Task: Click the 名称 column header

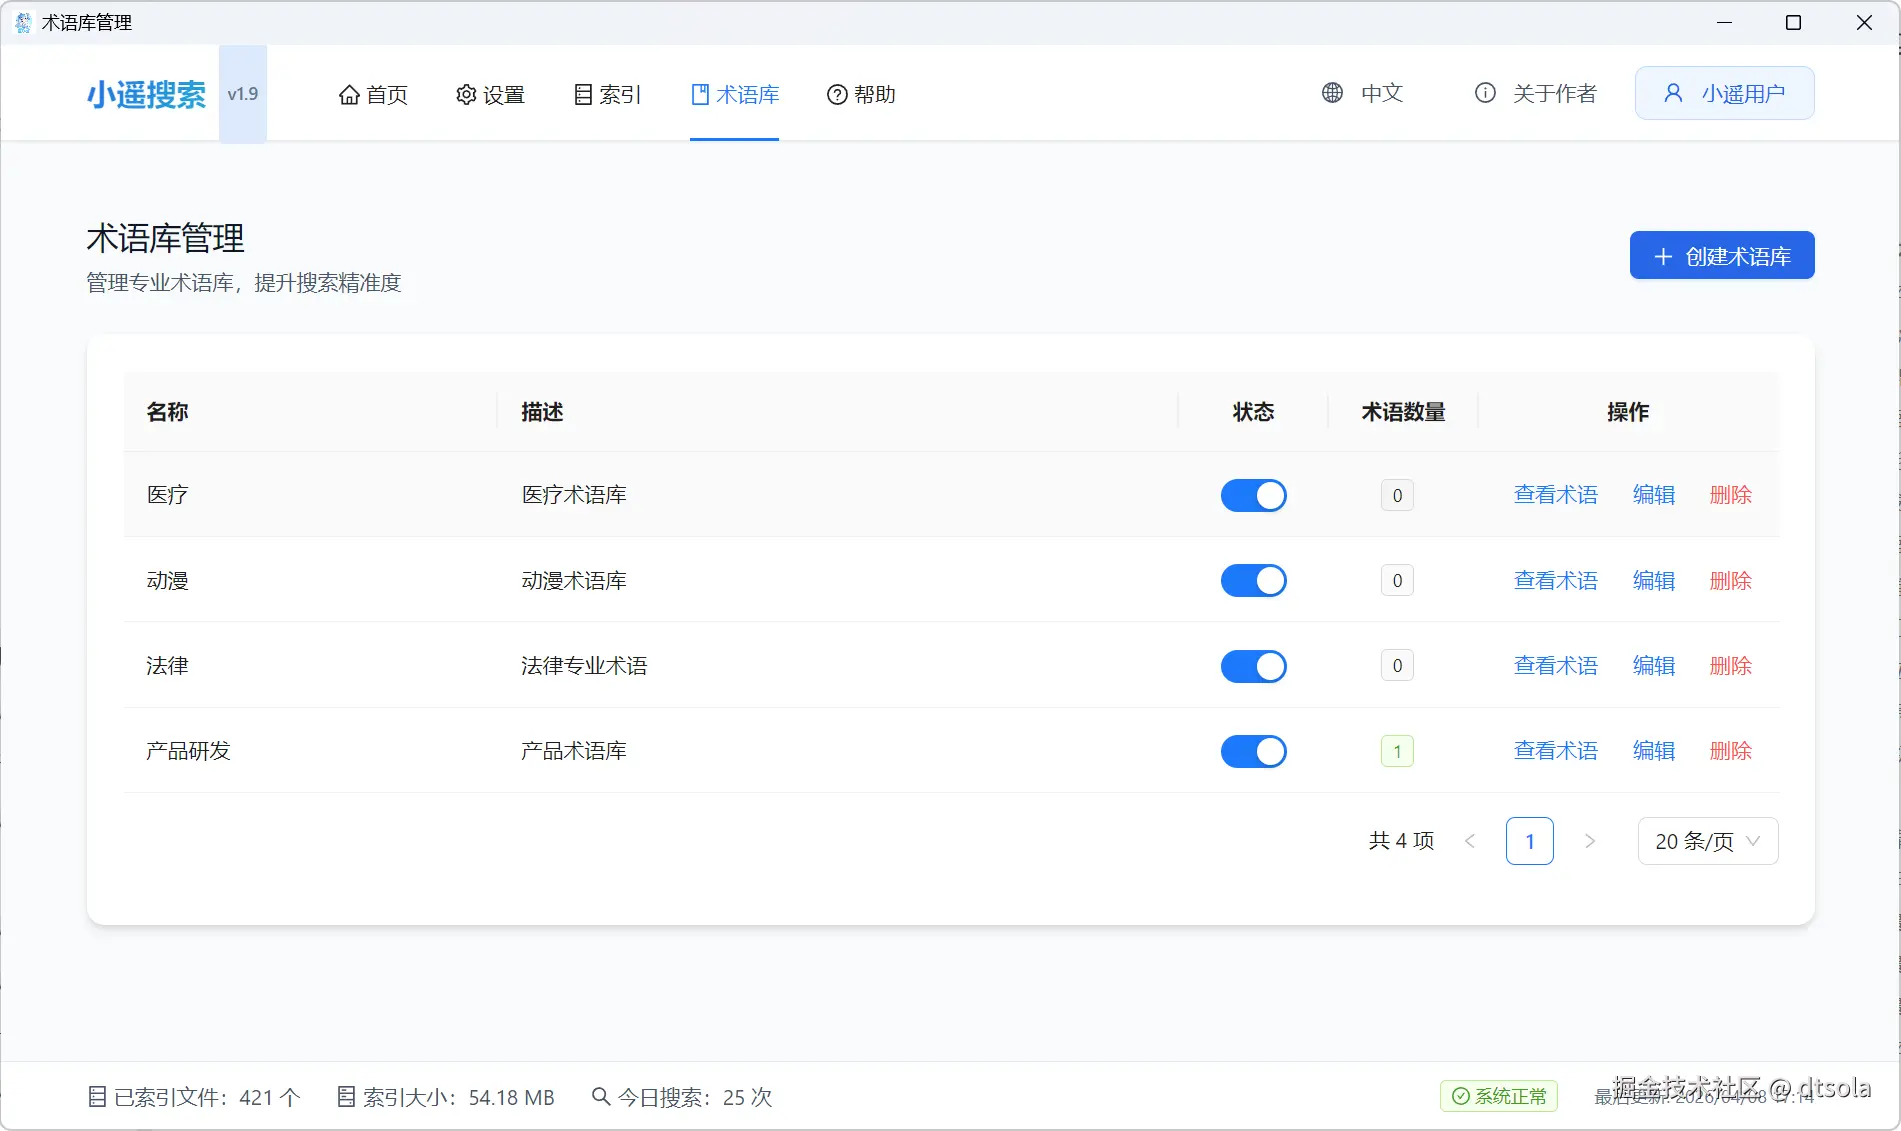Action: pos(168,412)
